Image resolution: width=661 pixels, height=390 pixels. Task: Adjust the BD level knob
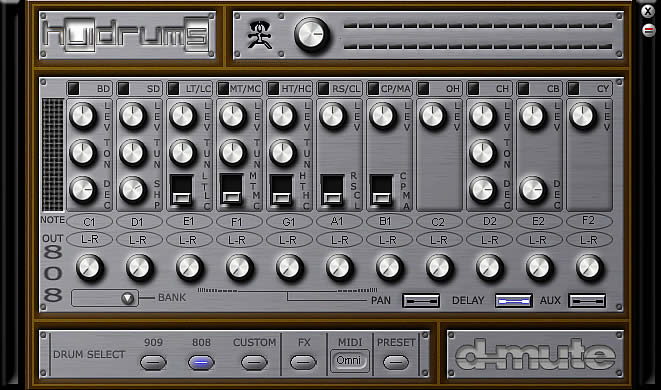click(83, 116)
